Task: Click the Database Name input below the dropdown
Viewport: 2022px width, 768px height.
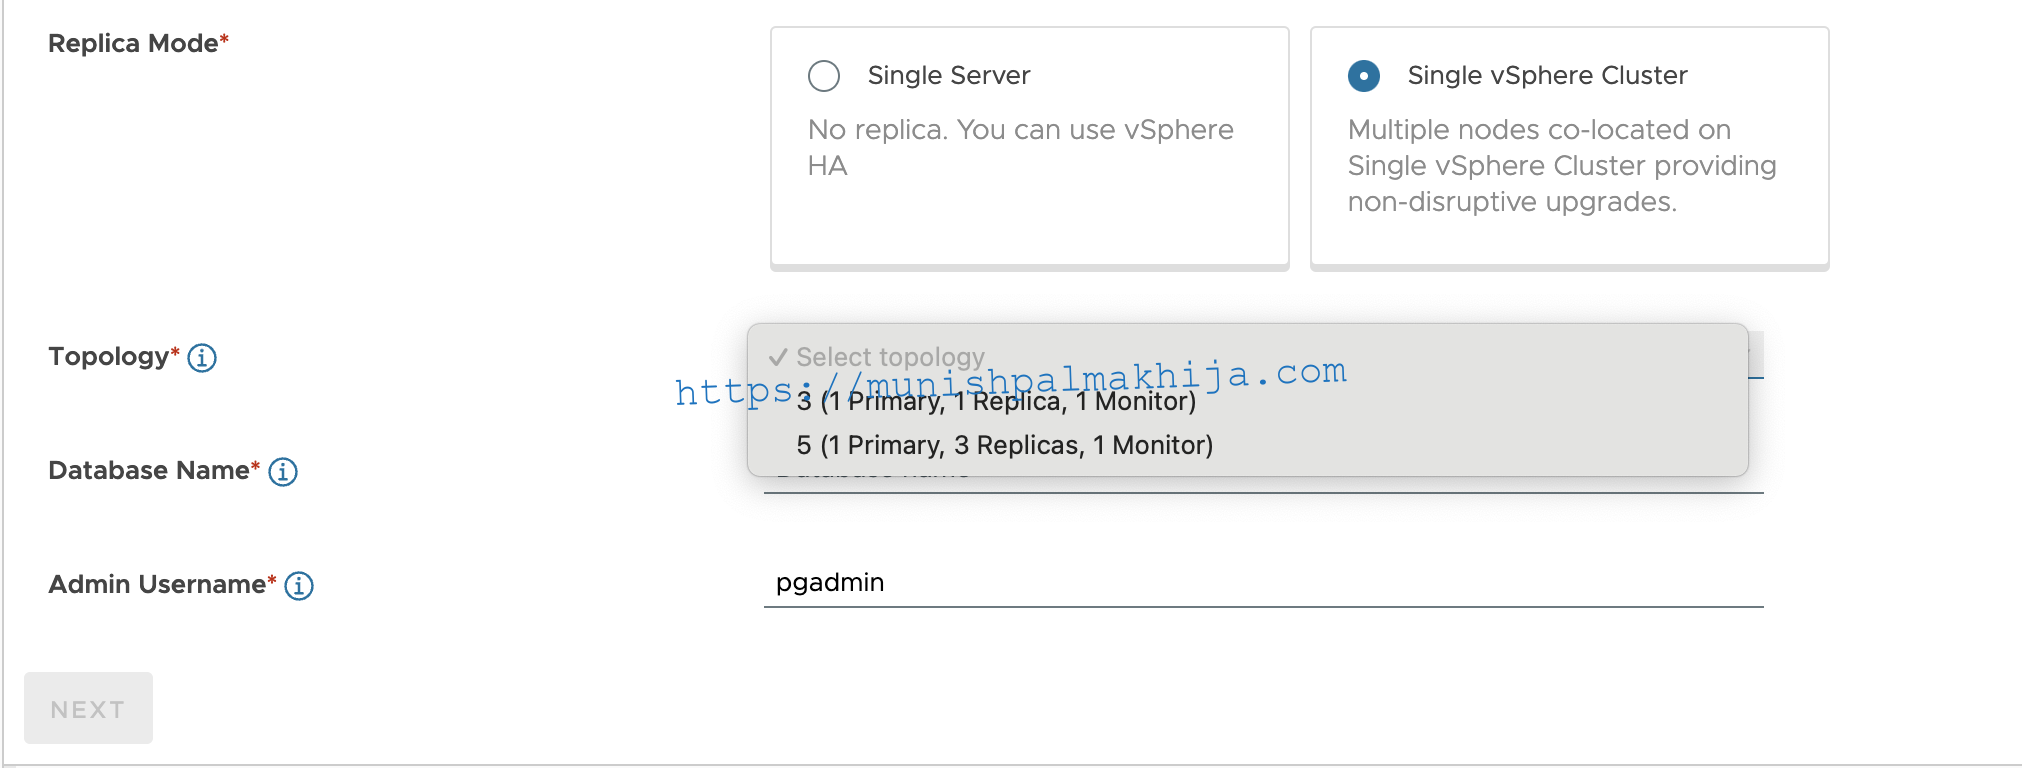Action: tap(1264, 485)
